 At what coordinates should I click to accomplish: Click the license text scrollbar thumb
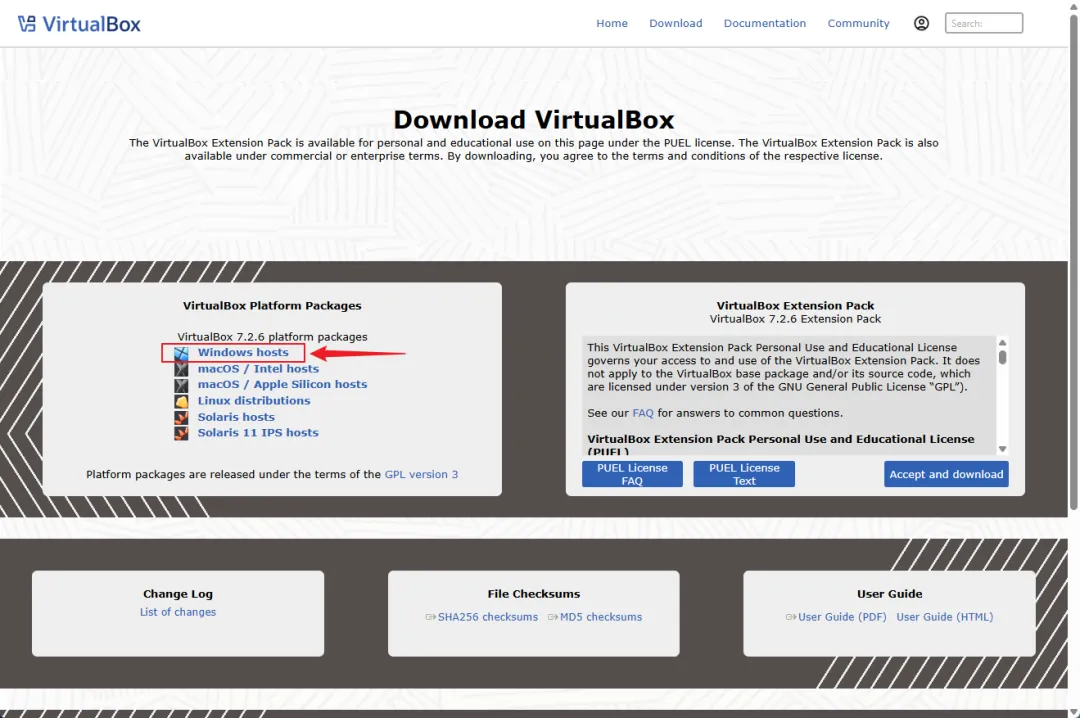point(1003,357)
